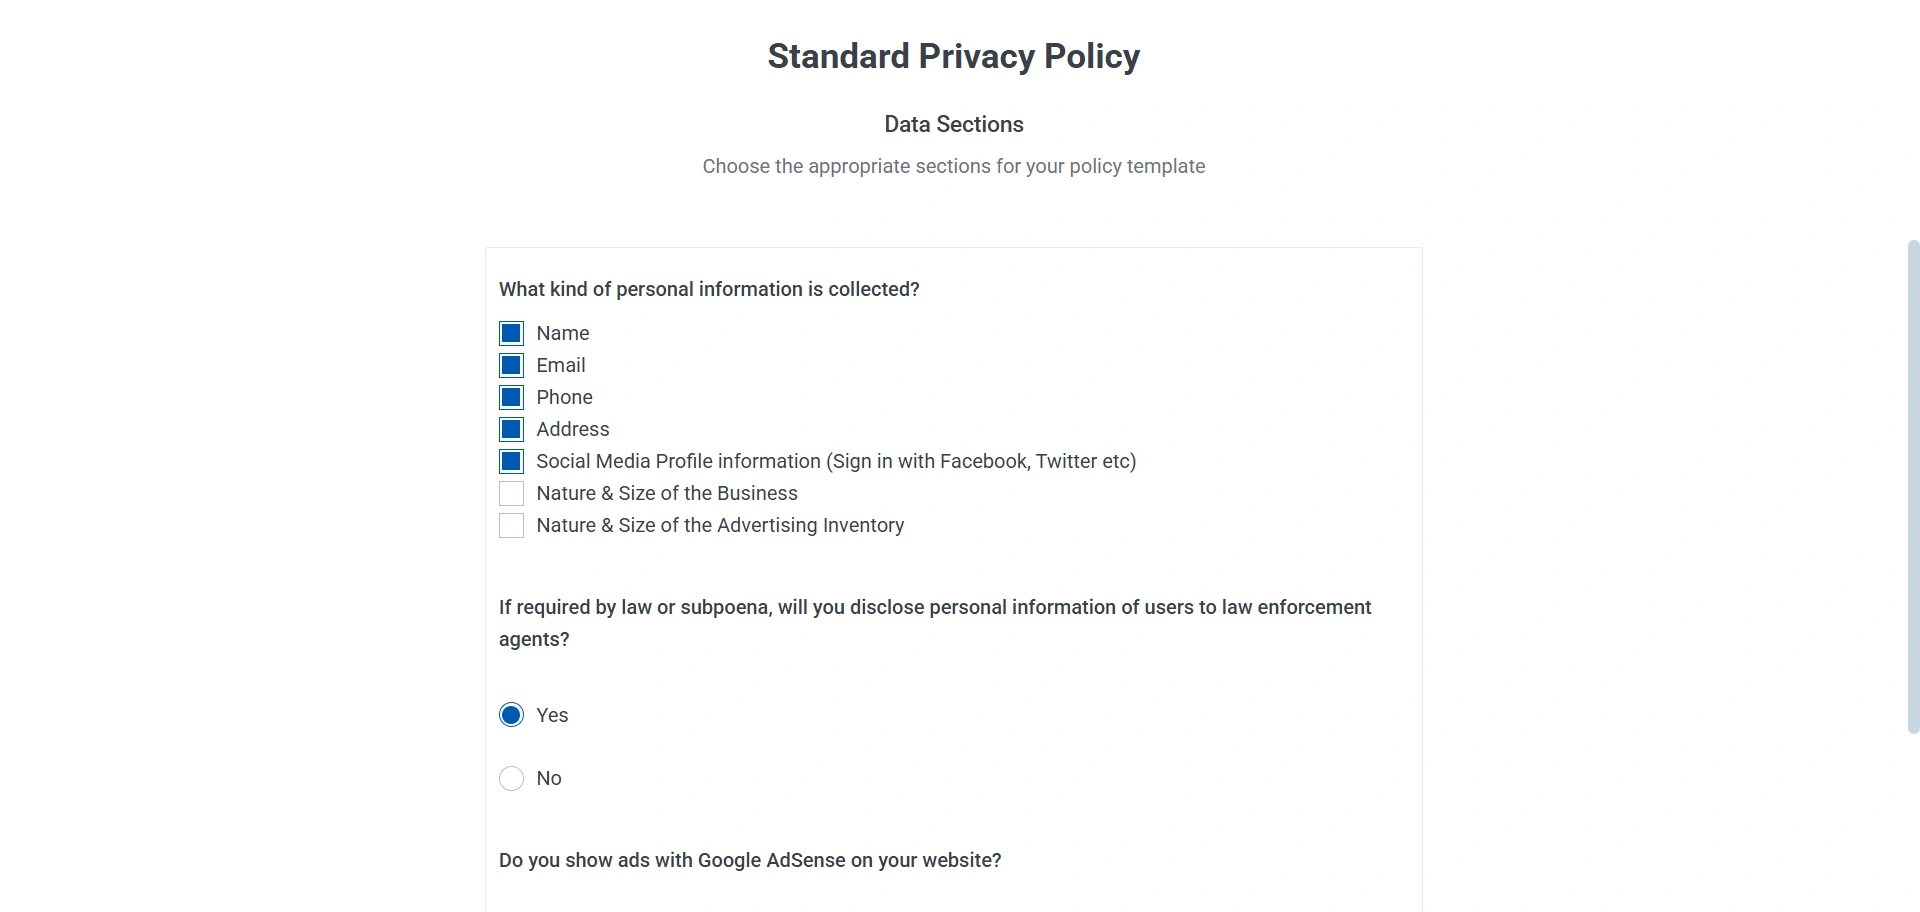Untick the Phone checkbox
Screen dimensions: 1920x912
pyautogui.click(x=511, y=397)
